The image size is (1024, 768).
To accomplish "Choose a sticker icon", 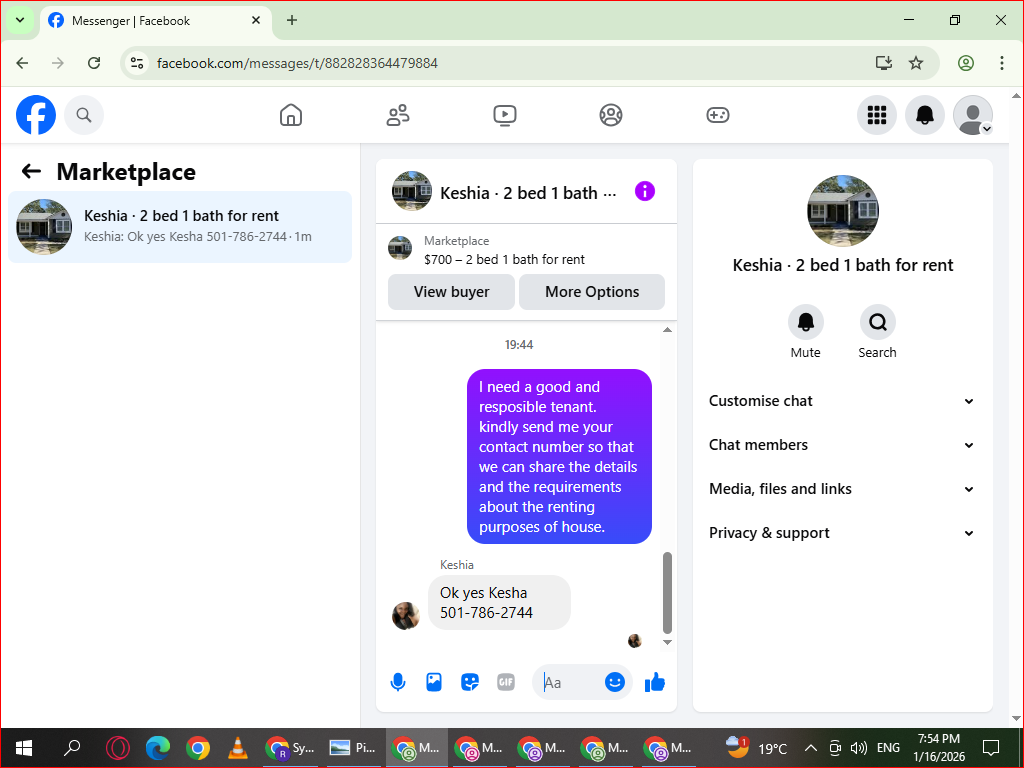I will tap(470, 682).
